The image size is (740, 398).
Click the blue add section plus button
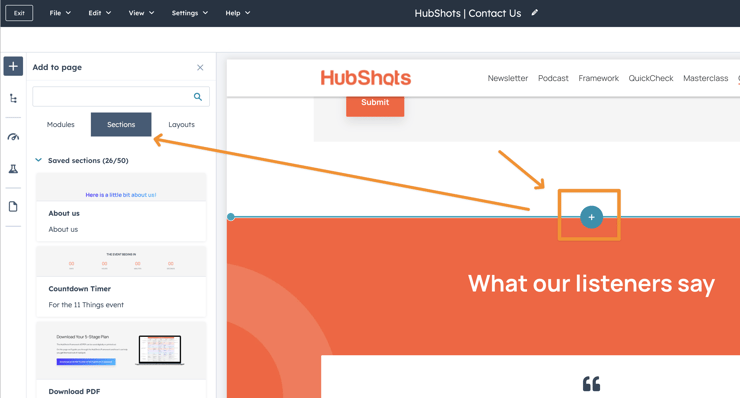[x=591, y=217]
